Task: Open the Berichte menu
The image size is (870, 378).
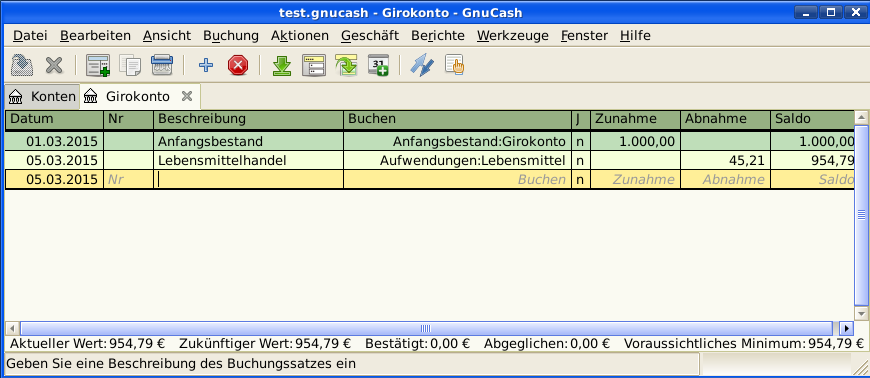Action: tap(438, 36)
